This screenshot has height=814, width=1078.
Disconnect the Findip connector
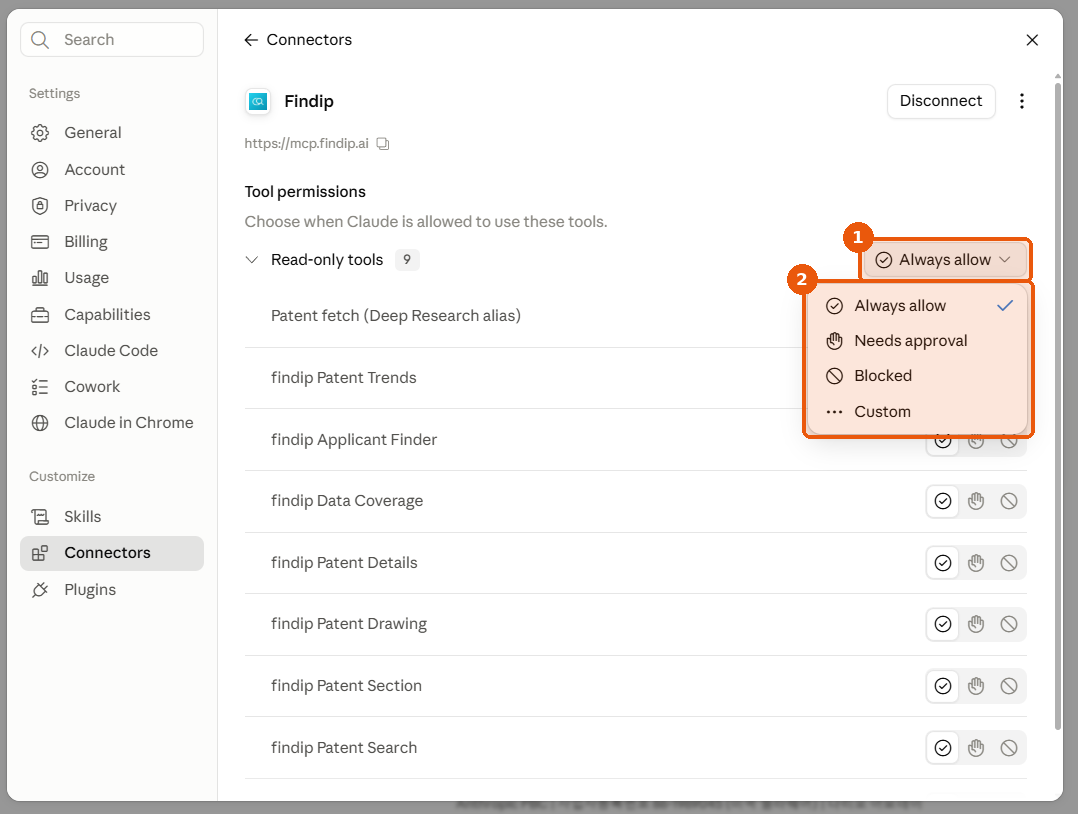(940, 101)
